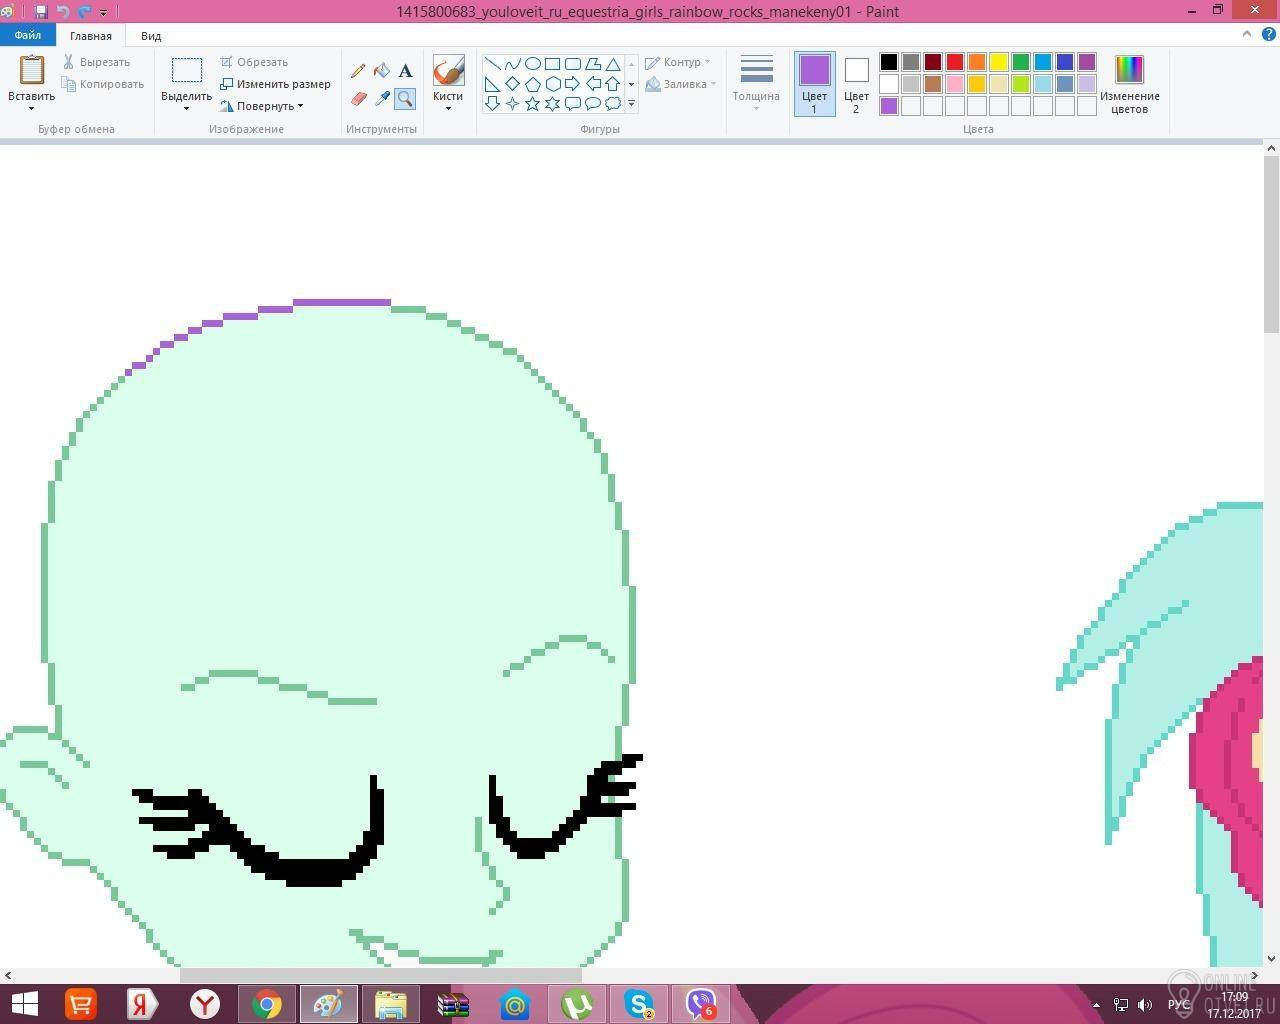Choose the Right triangle shape
Image resolution: width=1280 pixels, height=1024 pixels.
click(492, 84)
